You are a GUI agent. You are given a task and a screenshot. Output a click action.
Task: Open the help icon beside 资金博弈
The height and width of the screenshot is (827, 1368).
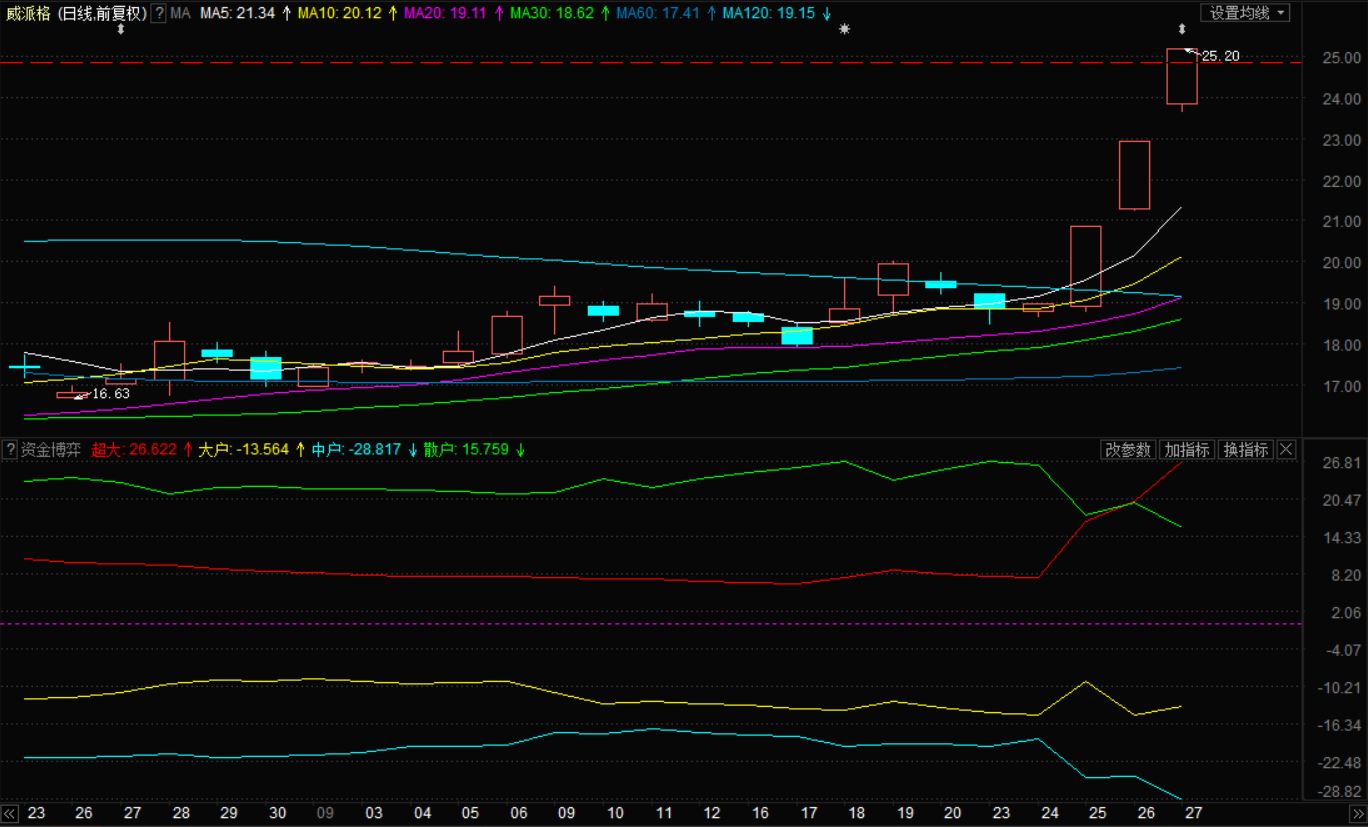point(11,450)
